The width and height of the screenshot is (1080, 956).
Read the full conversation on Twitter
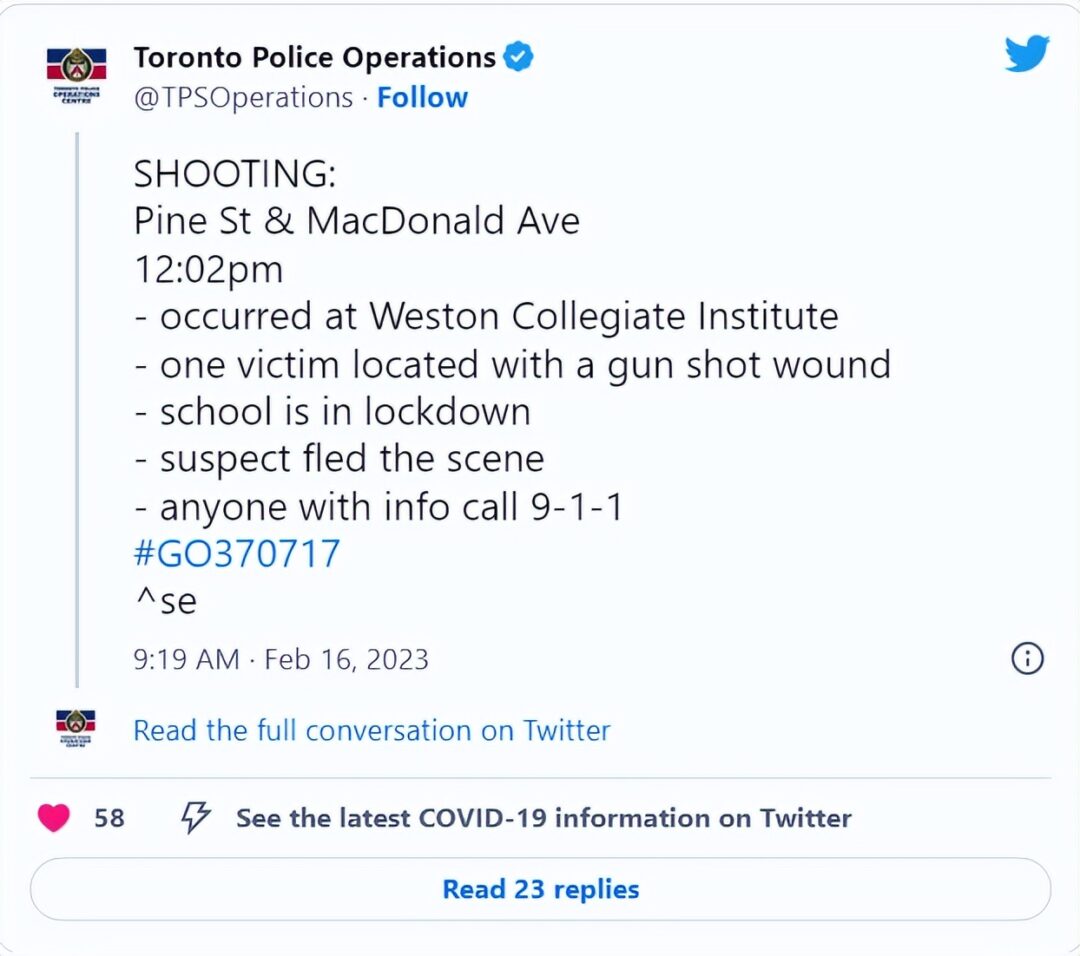tap(372, 731)
